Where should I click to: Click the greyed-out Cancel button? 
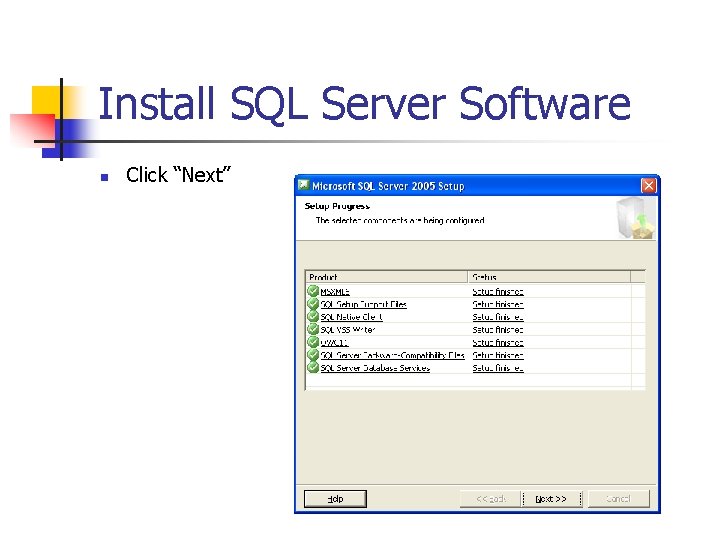[619, 499]
